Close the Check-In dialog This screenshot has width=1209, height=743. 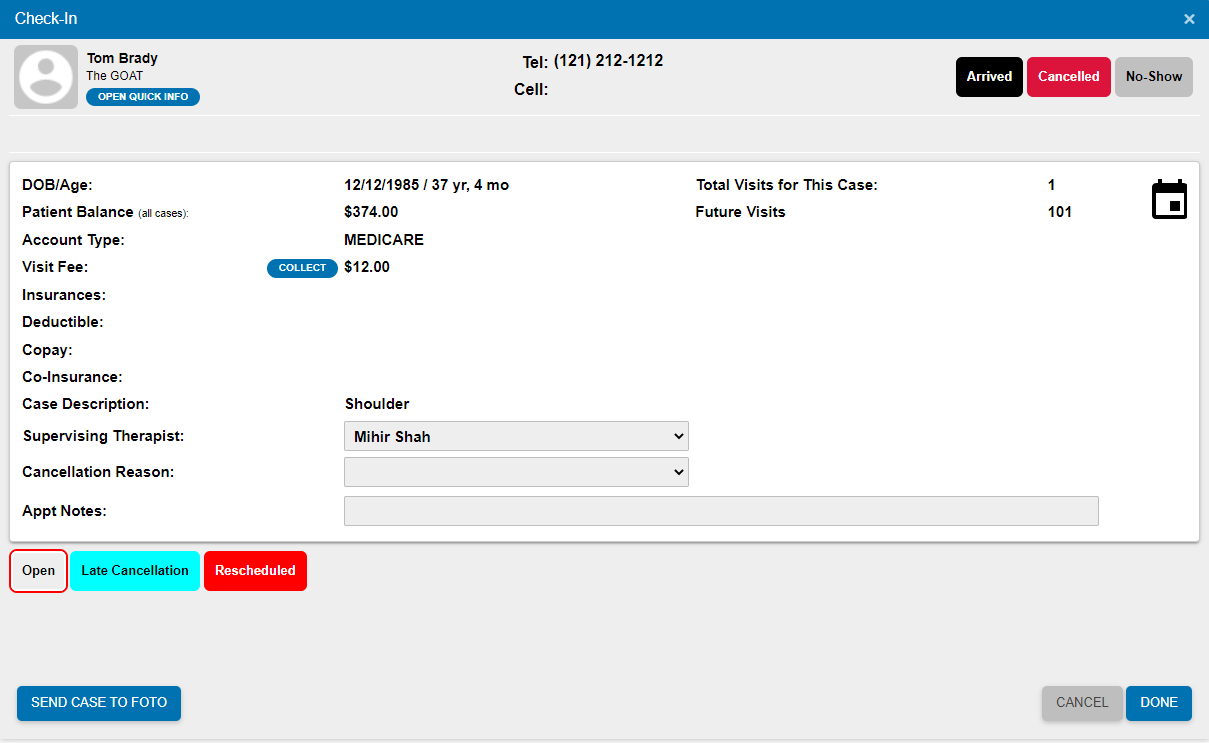[x=1189, y=18]
